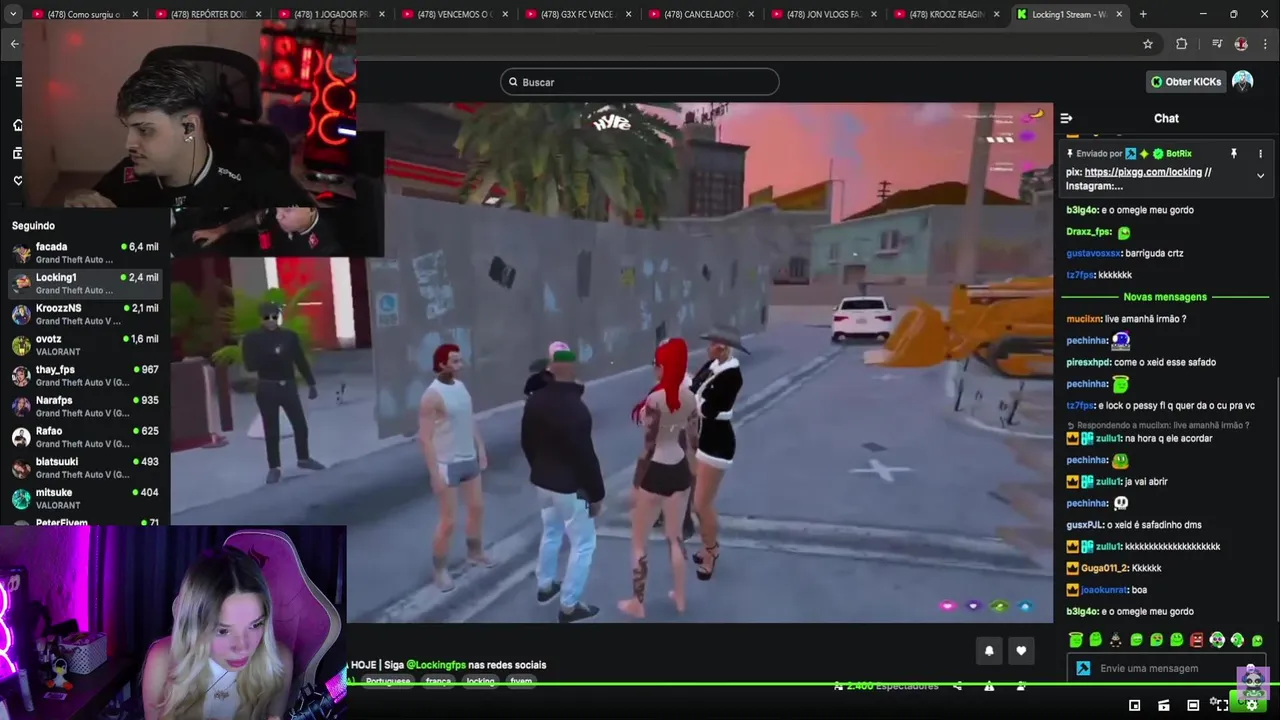Report the stream with warning icon
Image resolution: width=1280 pixels, height=720 pixels.
[x=989, y=686]
